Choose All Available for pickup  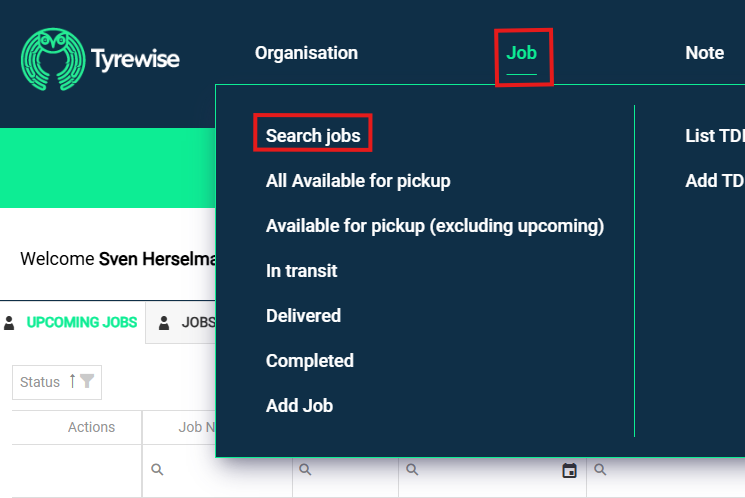coord(358,181)
